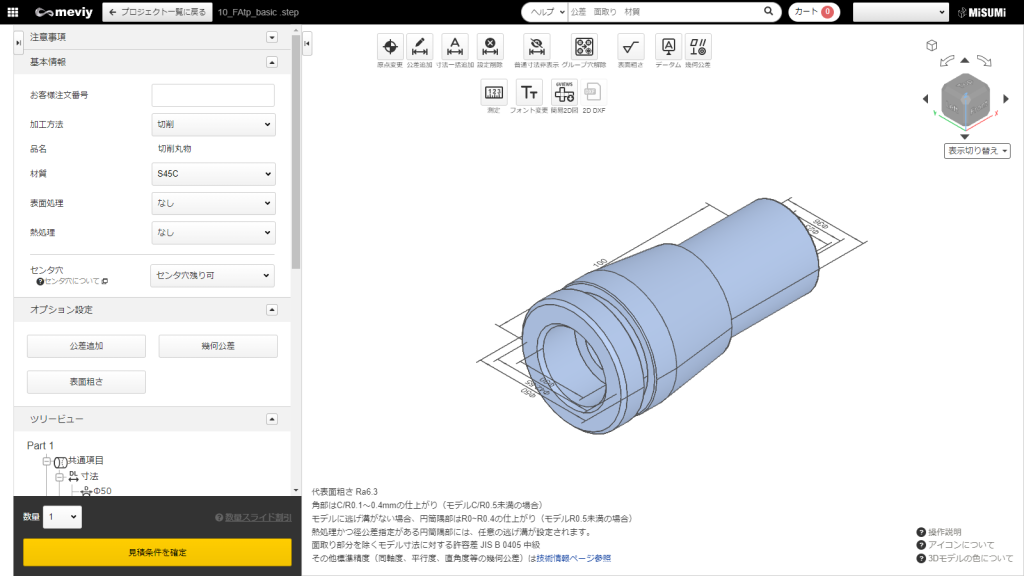Export the model as 2D DXF
The image size is (1024, 576).
(x=595, y=93)
